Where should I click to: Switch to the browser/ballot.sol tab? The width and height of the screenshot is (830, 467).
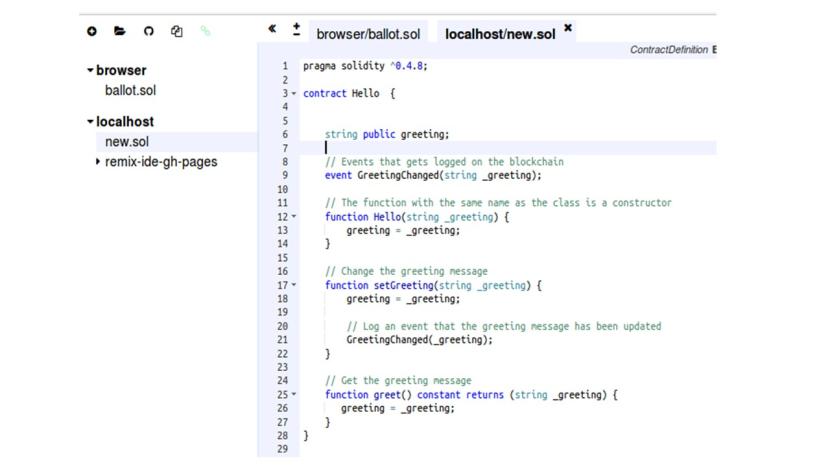368,34
